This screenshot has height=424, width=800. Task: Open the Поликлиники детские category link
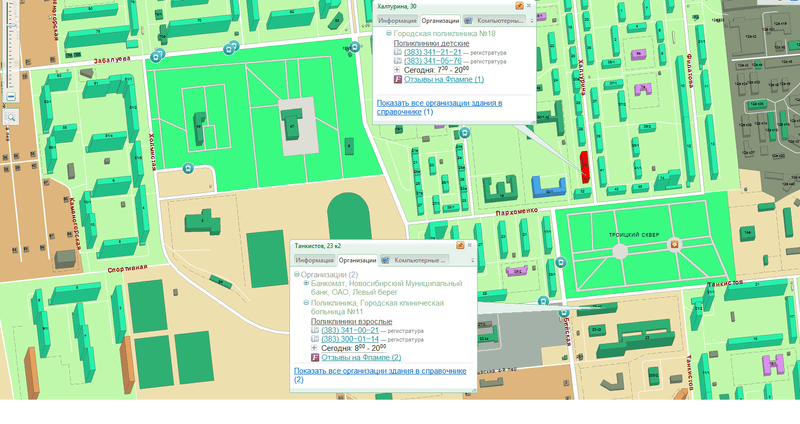431,43
